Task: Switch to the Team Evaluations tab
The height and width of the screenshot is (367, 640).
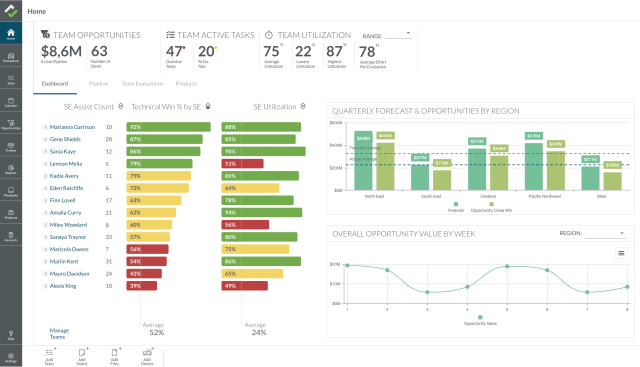Action: [x=142, y=84]
